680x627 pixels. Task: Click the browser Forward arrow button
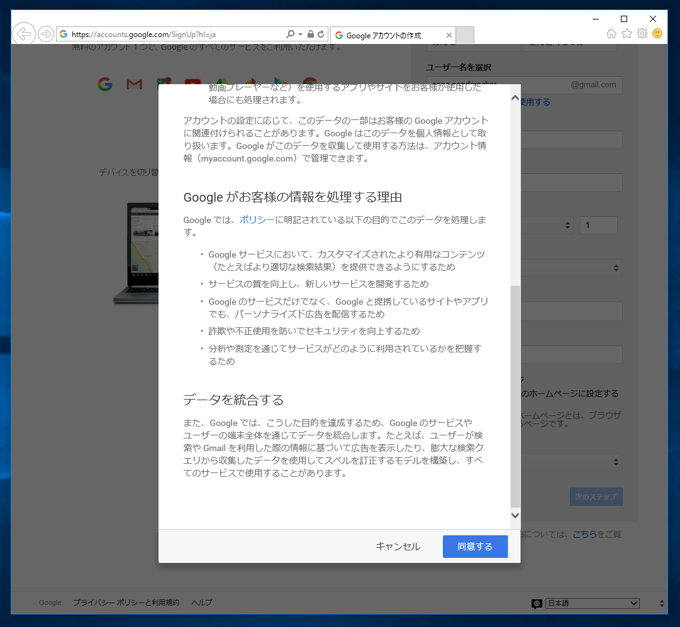[46, 34]
